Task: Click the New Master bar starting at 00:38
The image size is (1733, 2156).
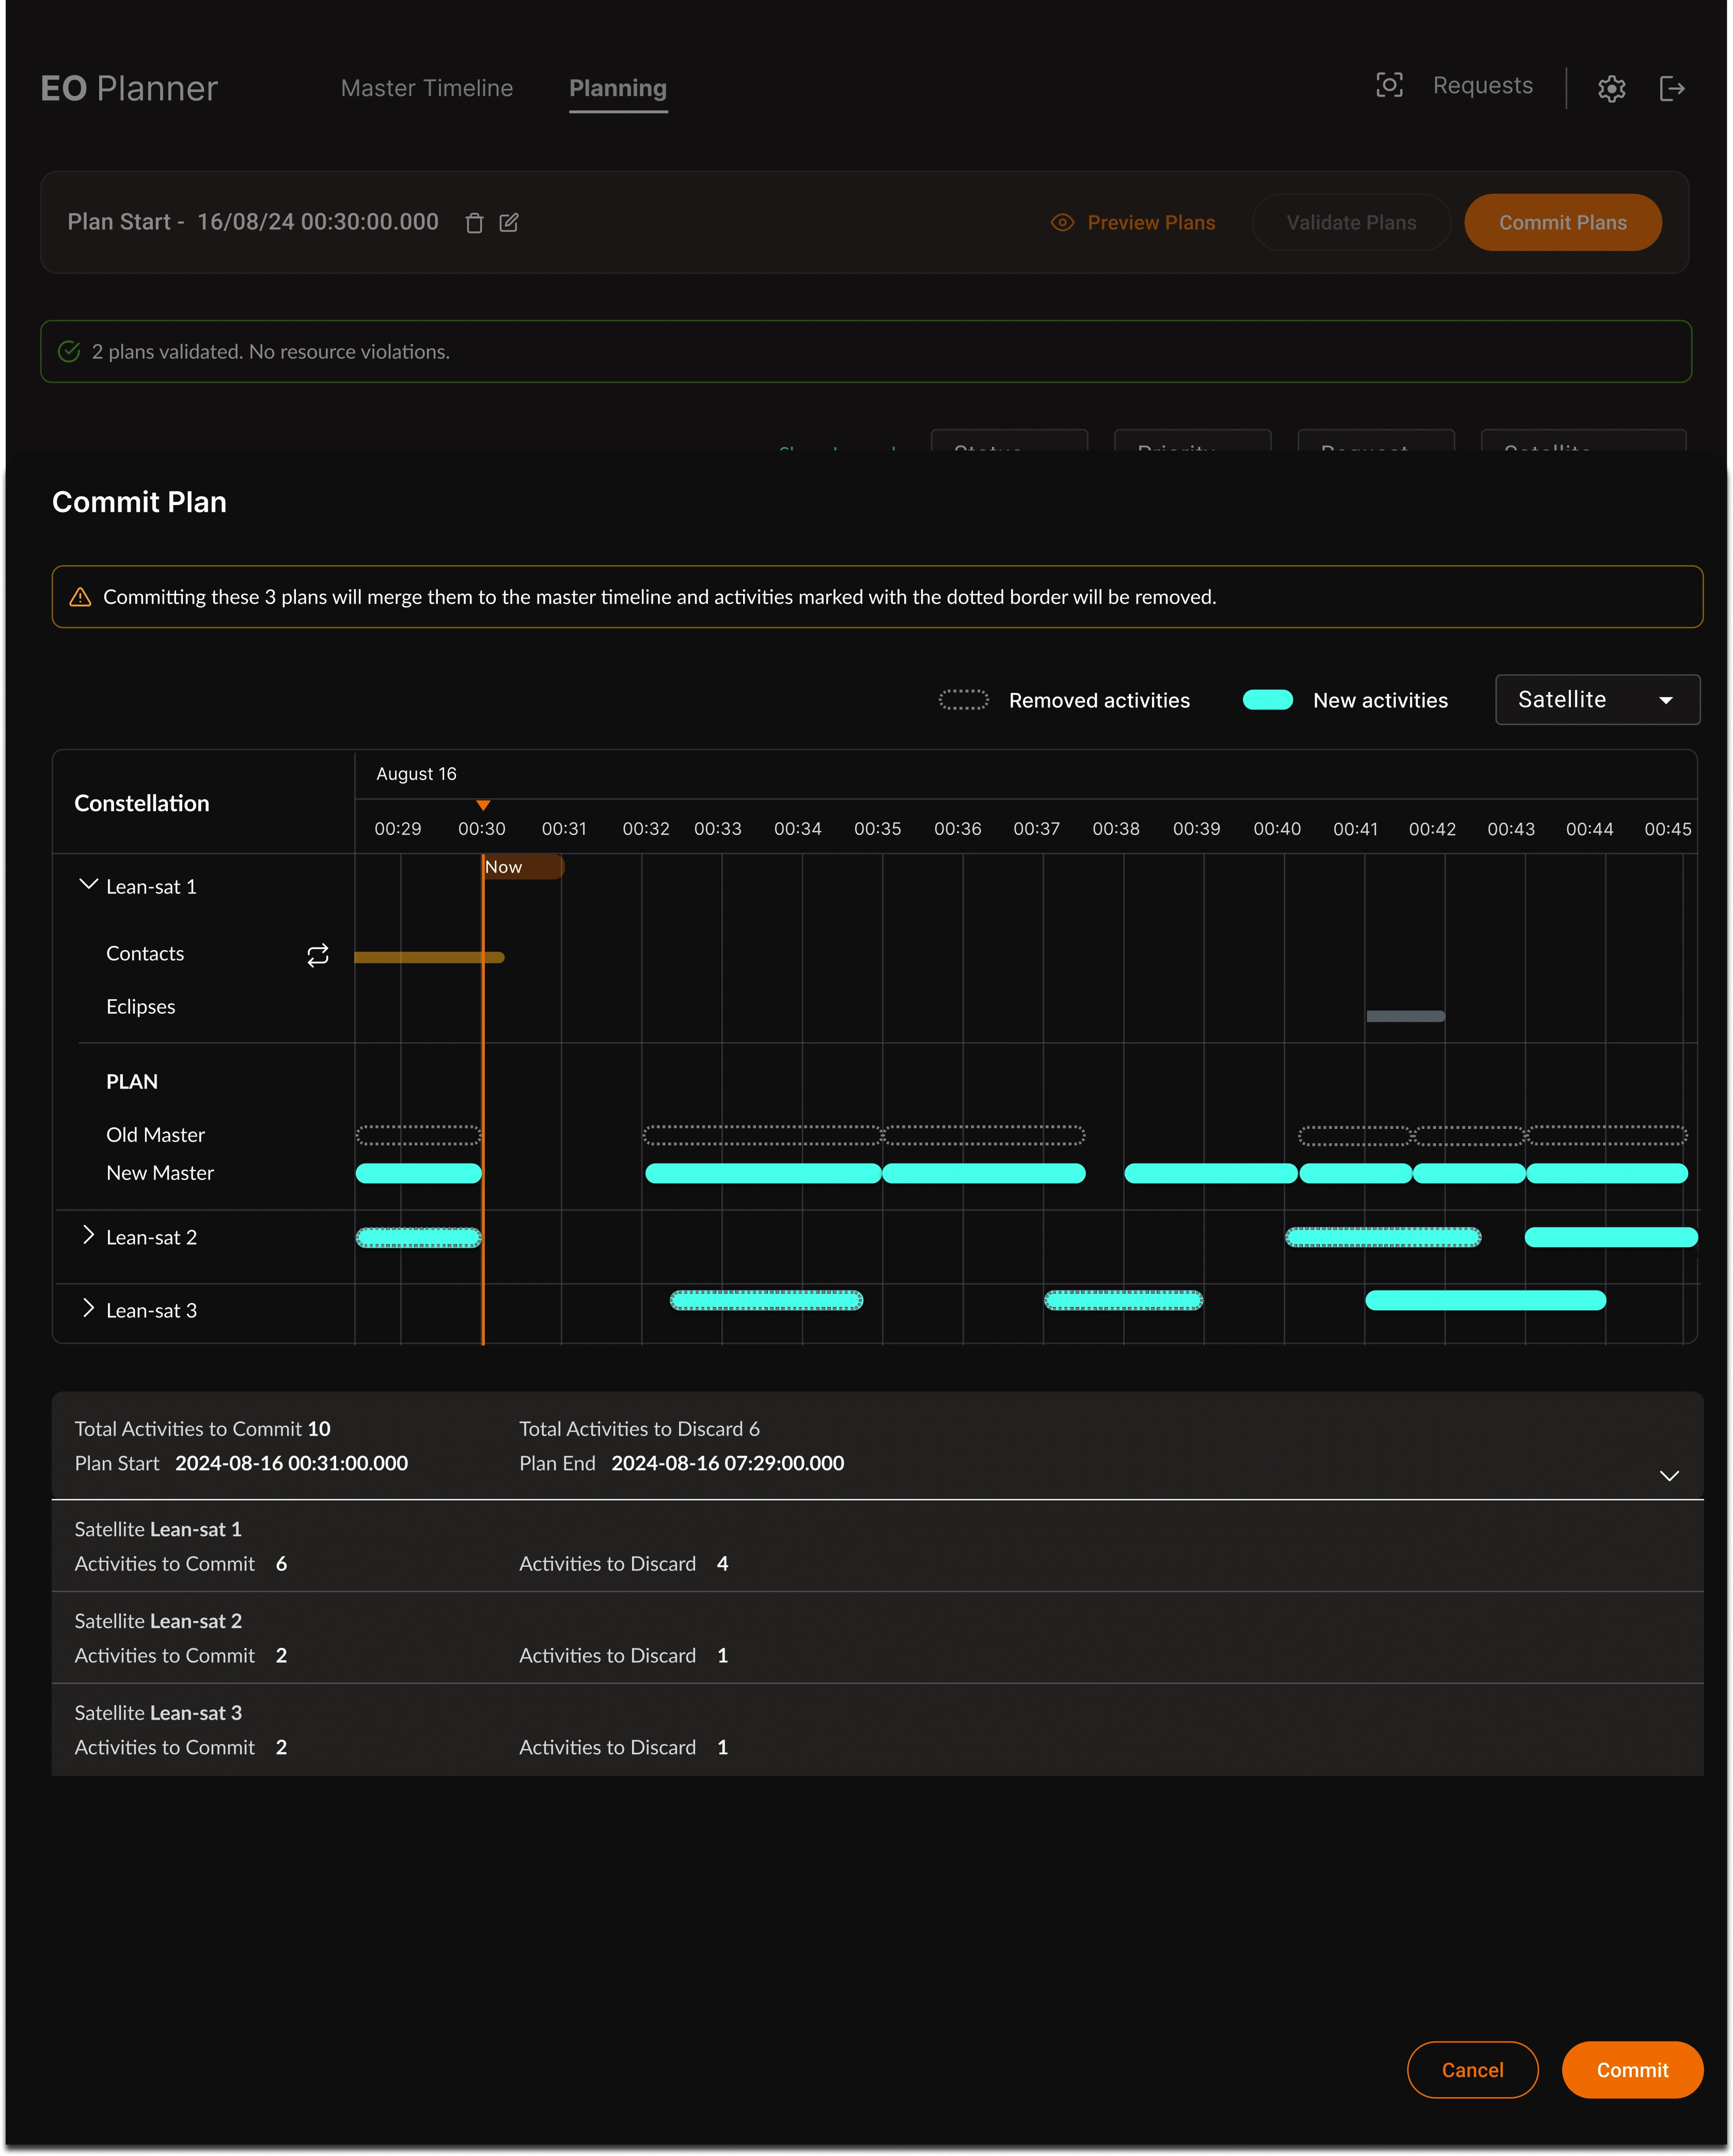Action: [1210, 1173]
